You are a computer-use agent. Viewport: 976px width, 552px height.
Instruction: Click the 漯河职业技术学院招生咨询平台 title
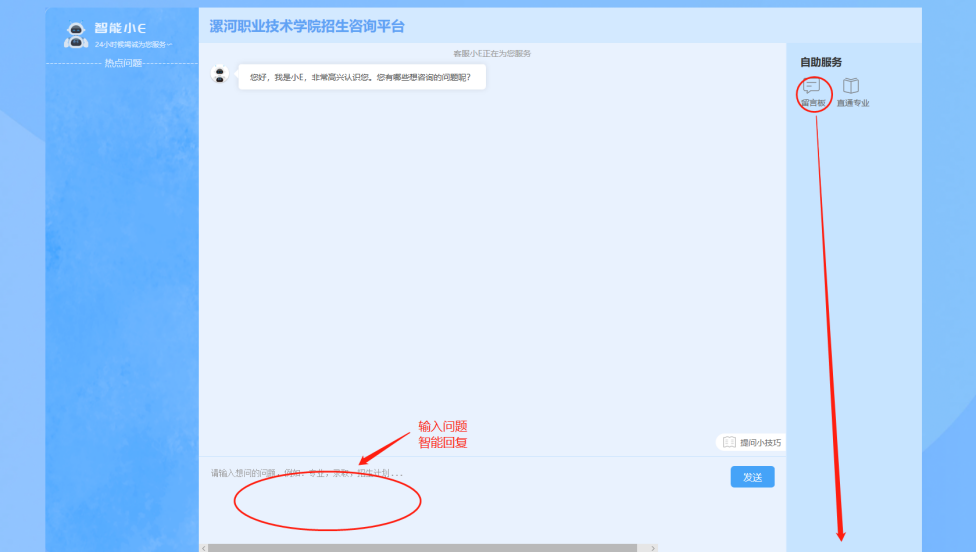pos(307,26)
